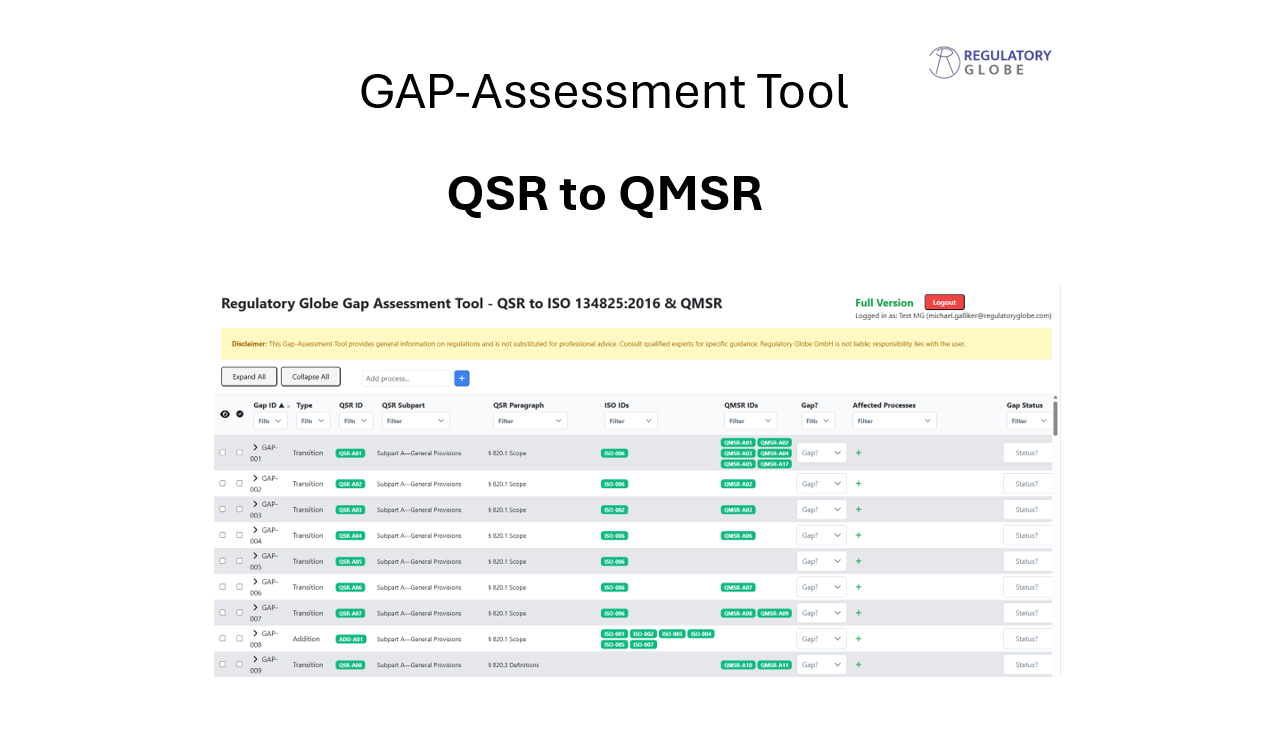Open the QSR Subpart filter dropdown
Screen dimensions: 1267x735
pyautogui.click(x=416, y=421)
